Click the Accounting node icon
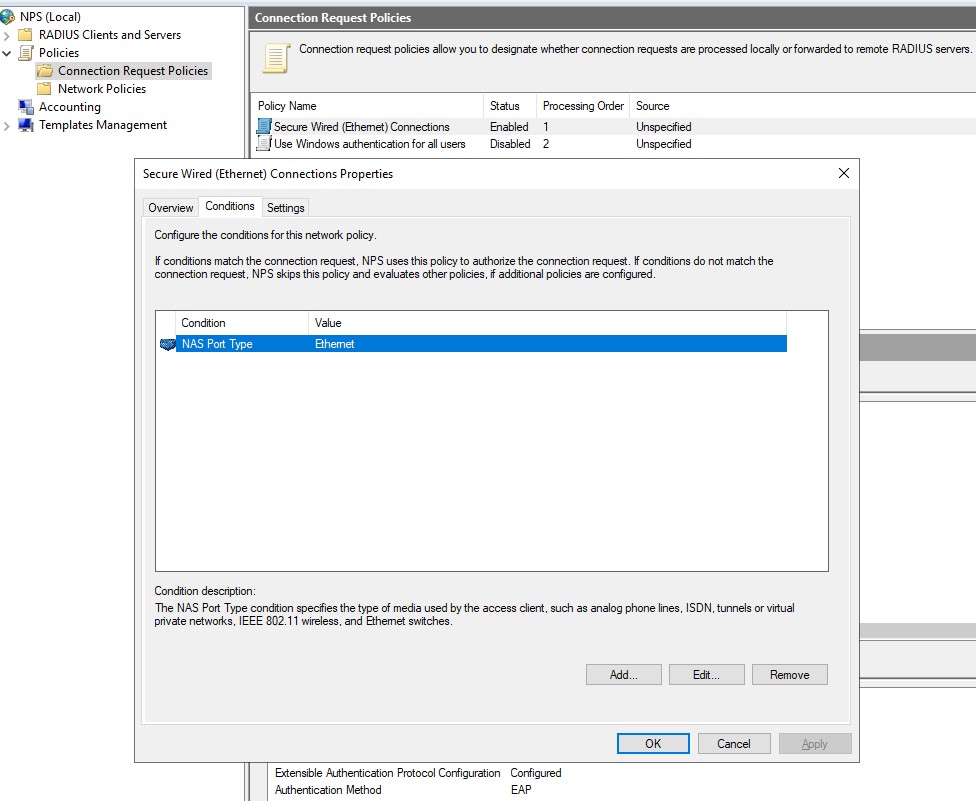The image size is (976, 801). pos(26,107)
